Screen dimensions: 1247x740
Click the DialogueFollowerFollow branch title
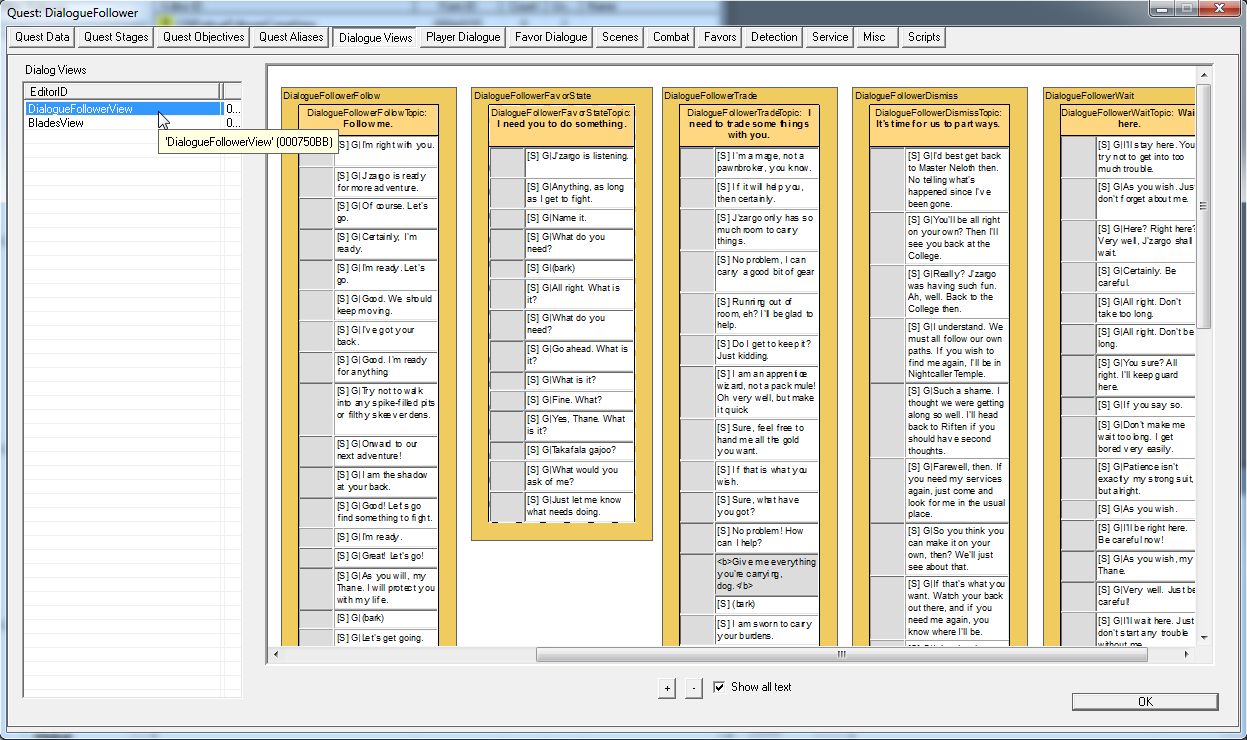coord(331,95)
